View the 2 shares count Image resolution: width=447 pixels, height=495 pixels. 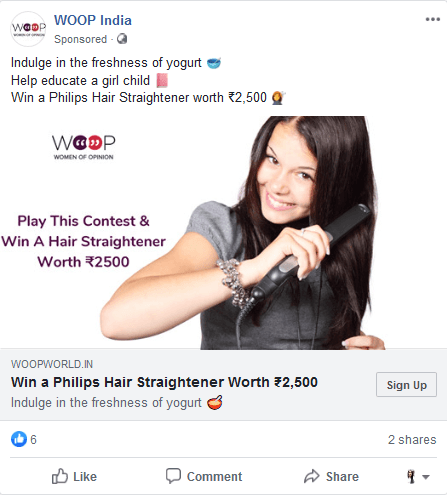[412, 439]
